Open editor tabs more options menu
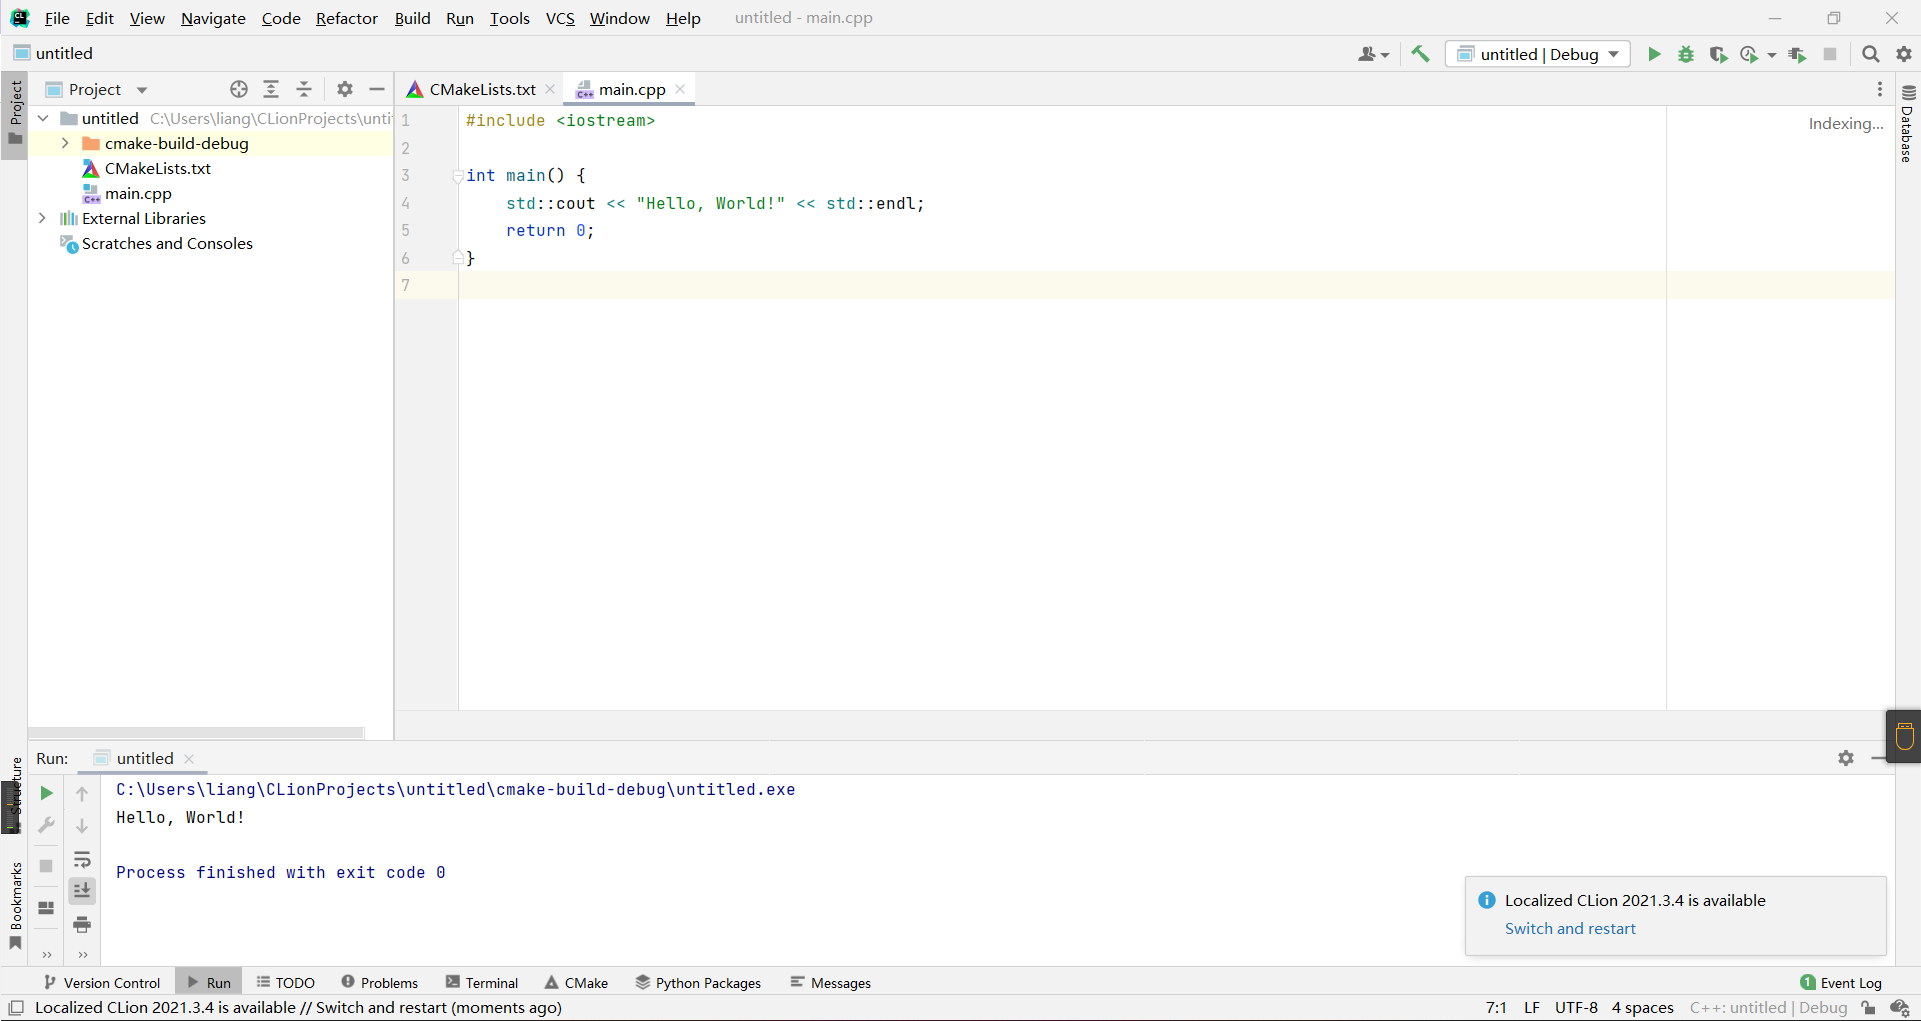The width and height of the screenshot is (1921, 1021). click(1880, 89)
